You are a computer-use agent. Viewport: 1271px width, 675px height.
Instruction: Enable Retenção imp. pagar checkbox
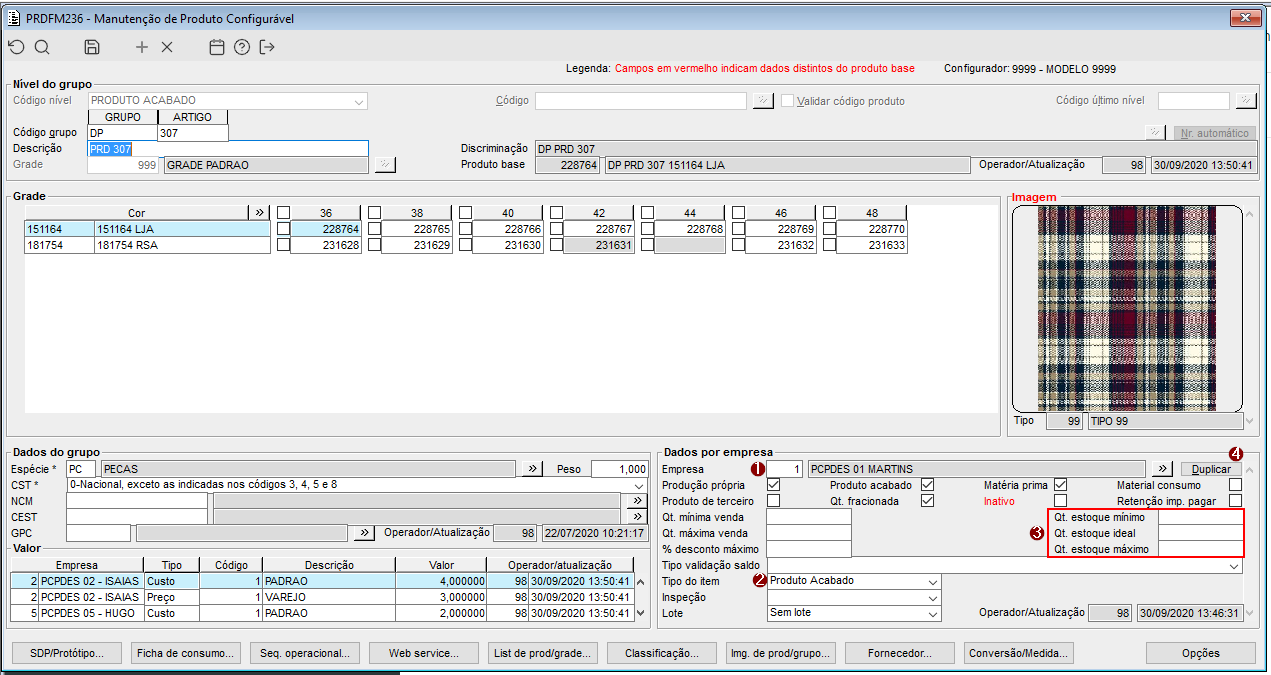tap(1235, 500)
